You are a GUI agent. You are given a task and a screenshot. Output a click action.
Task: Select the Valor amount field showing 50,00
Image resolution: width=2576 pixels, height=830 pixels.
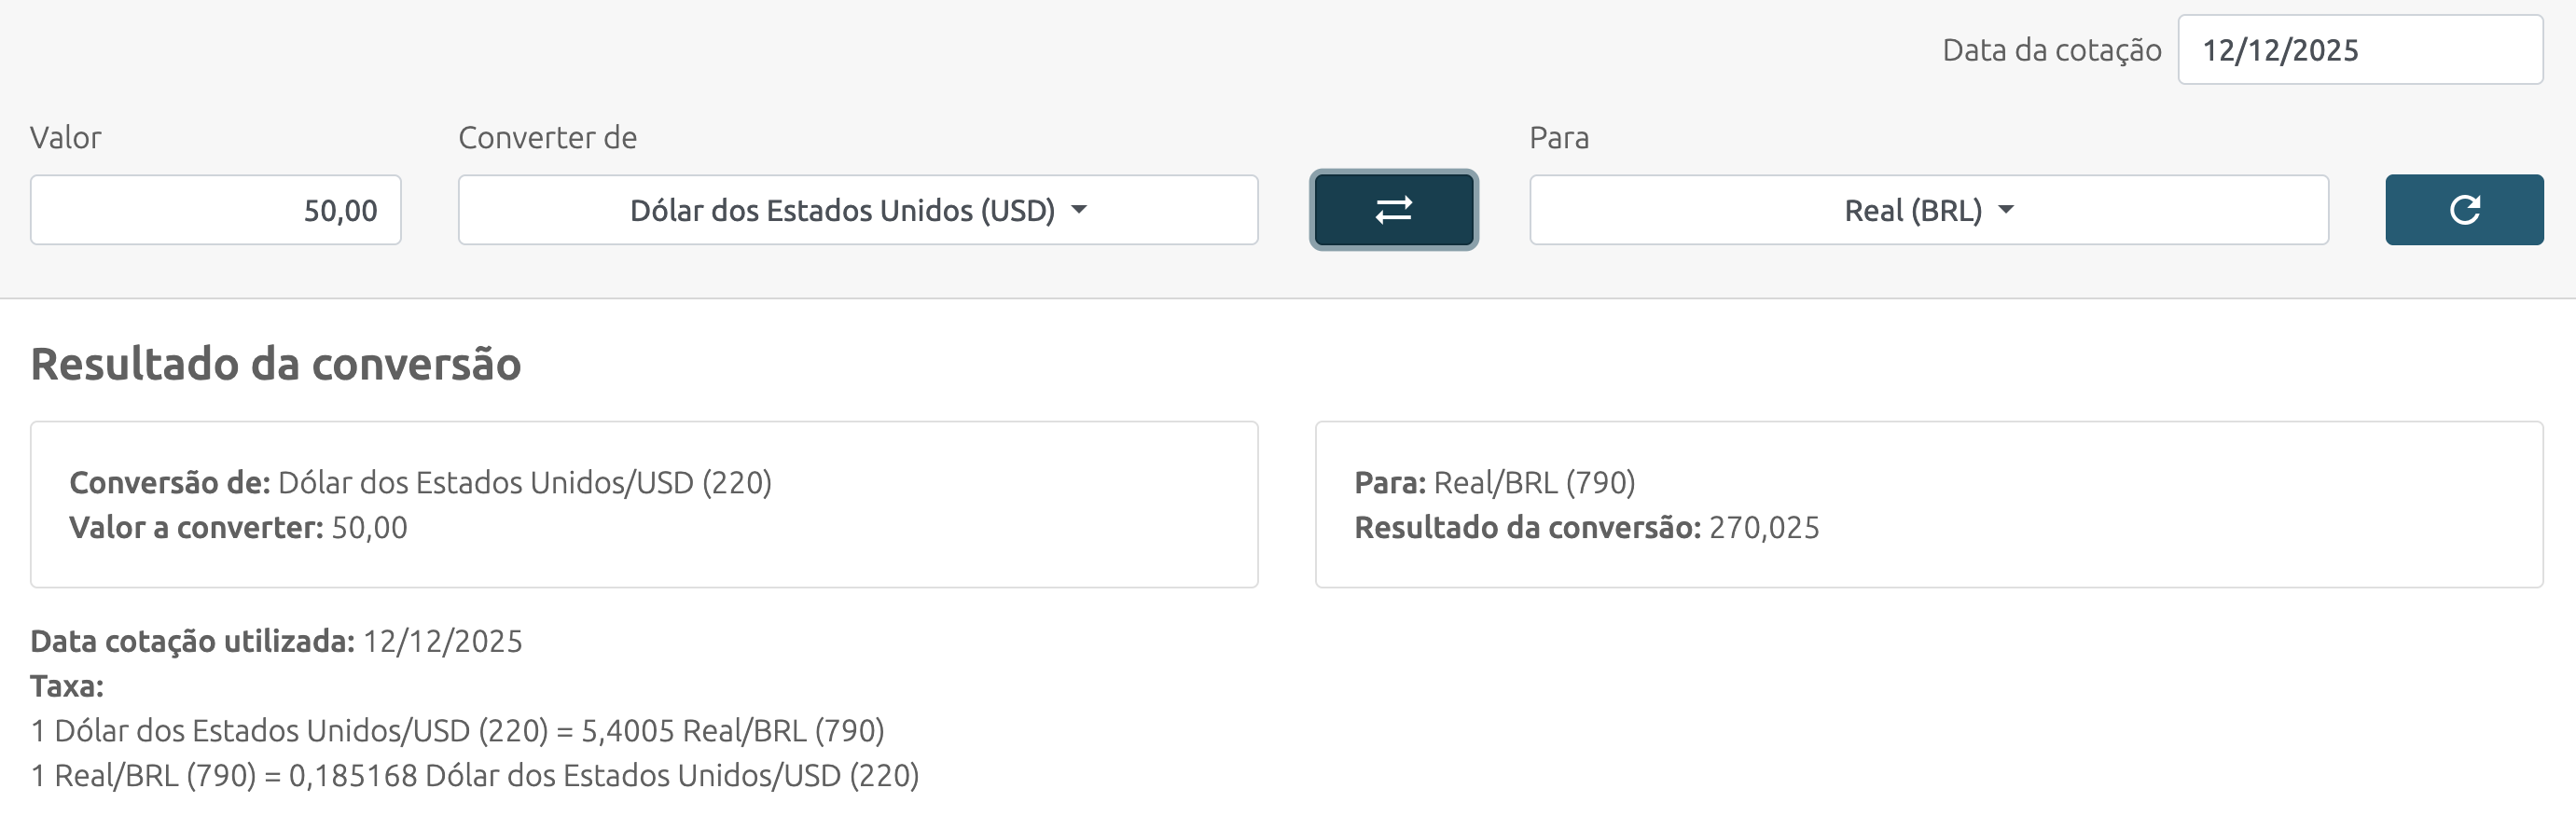[215, 210]
